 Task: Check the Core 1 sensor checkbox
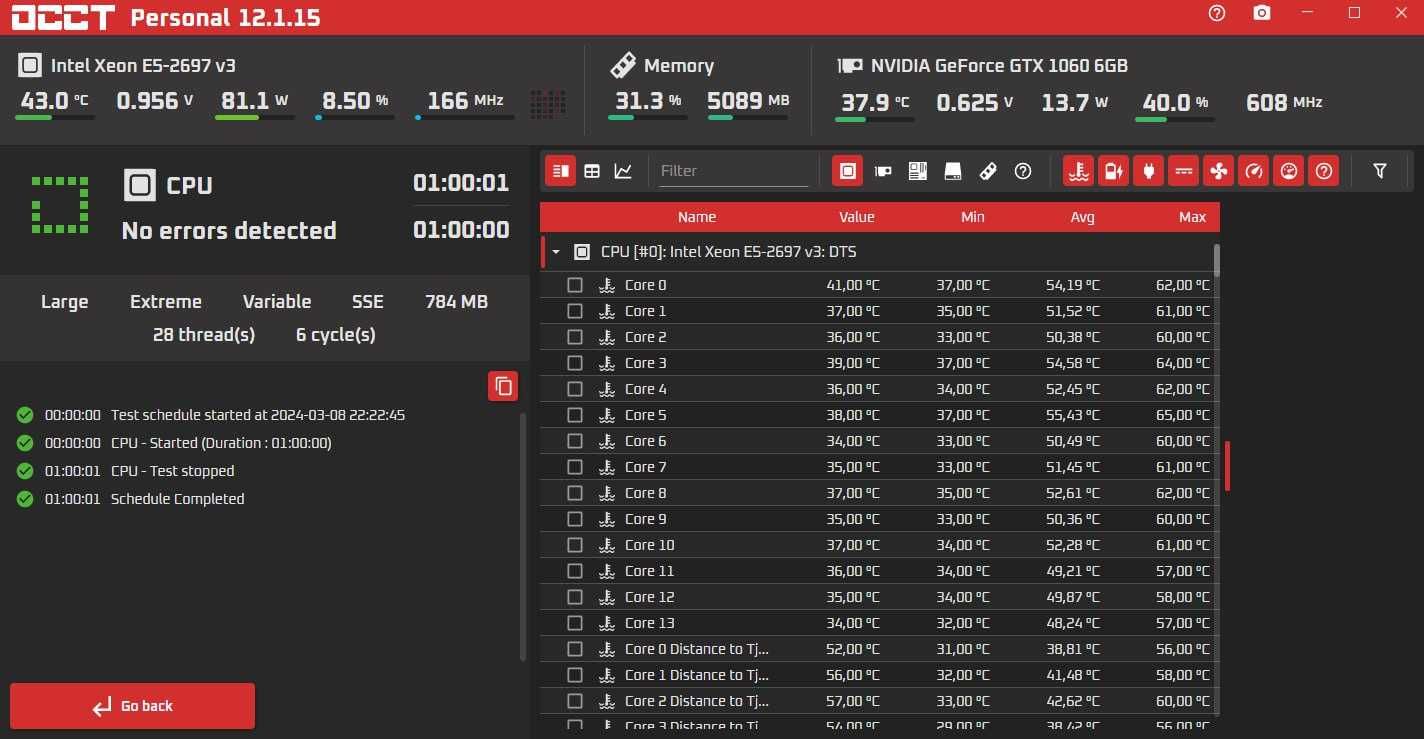pos(575,311)
